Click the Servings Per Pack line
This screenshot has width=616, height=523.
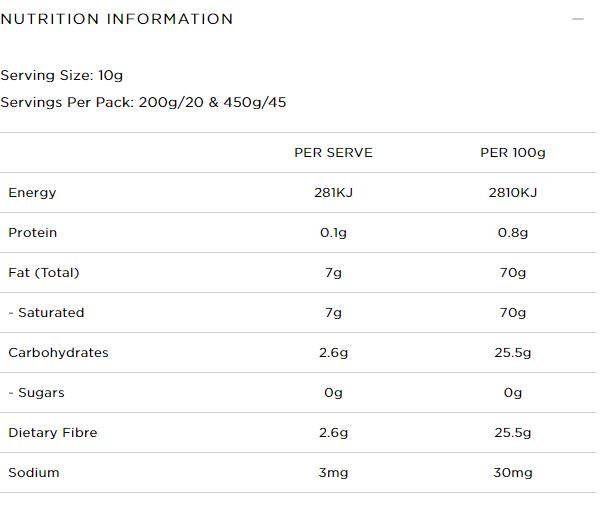coord(143,102)
